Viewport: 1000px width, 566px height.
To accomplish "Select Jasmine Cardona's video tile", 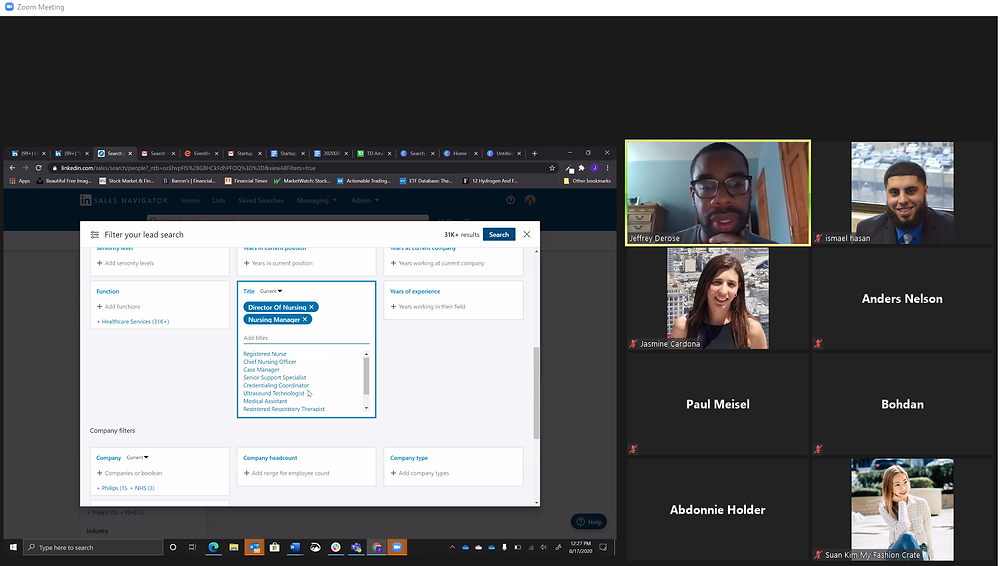I will coord(717,299).
